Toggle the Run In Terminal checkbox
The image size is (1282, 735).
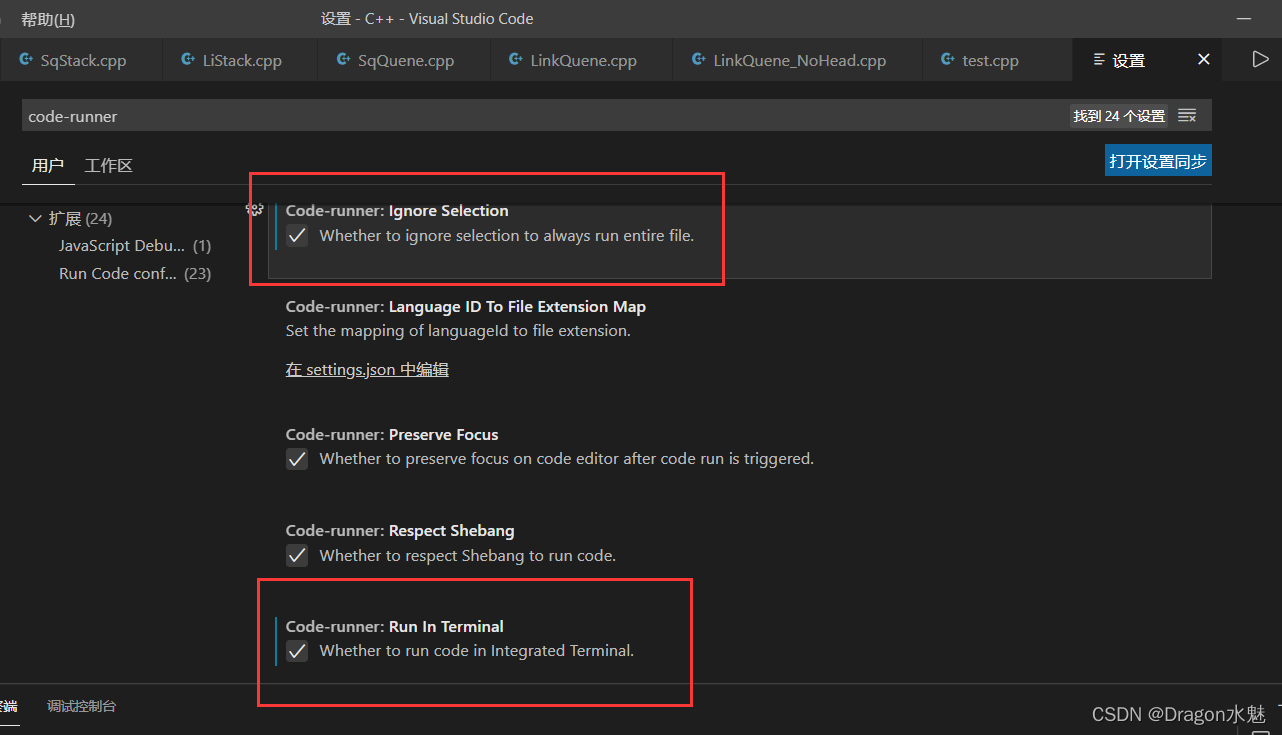tap(297, 651)
